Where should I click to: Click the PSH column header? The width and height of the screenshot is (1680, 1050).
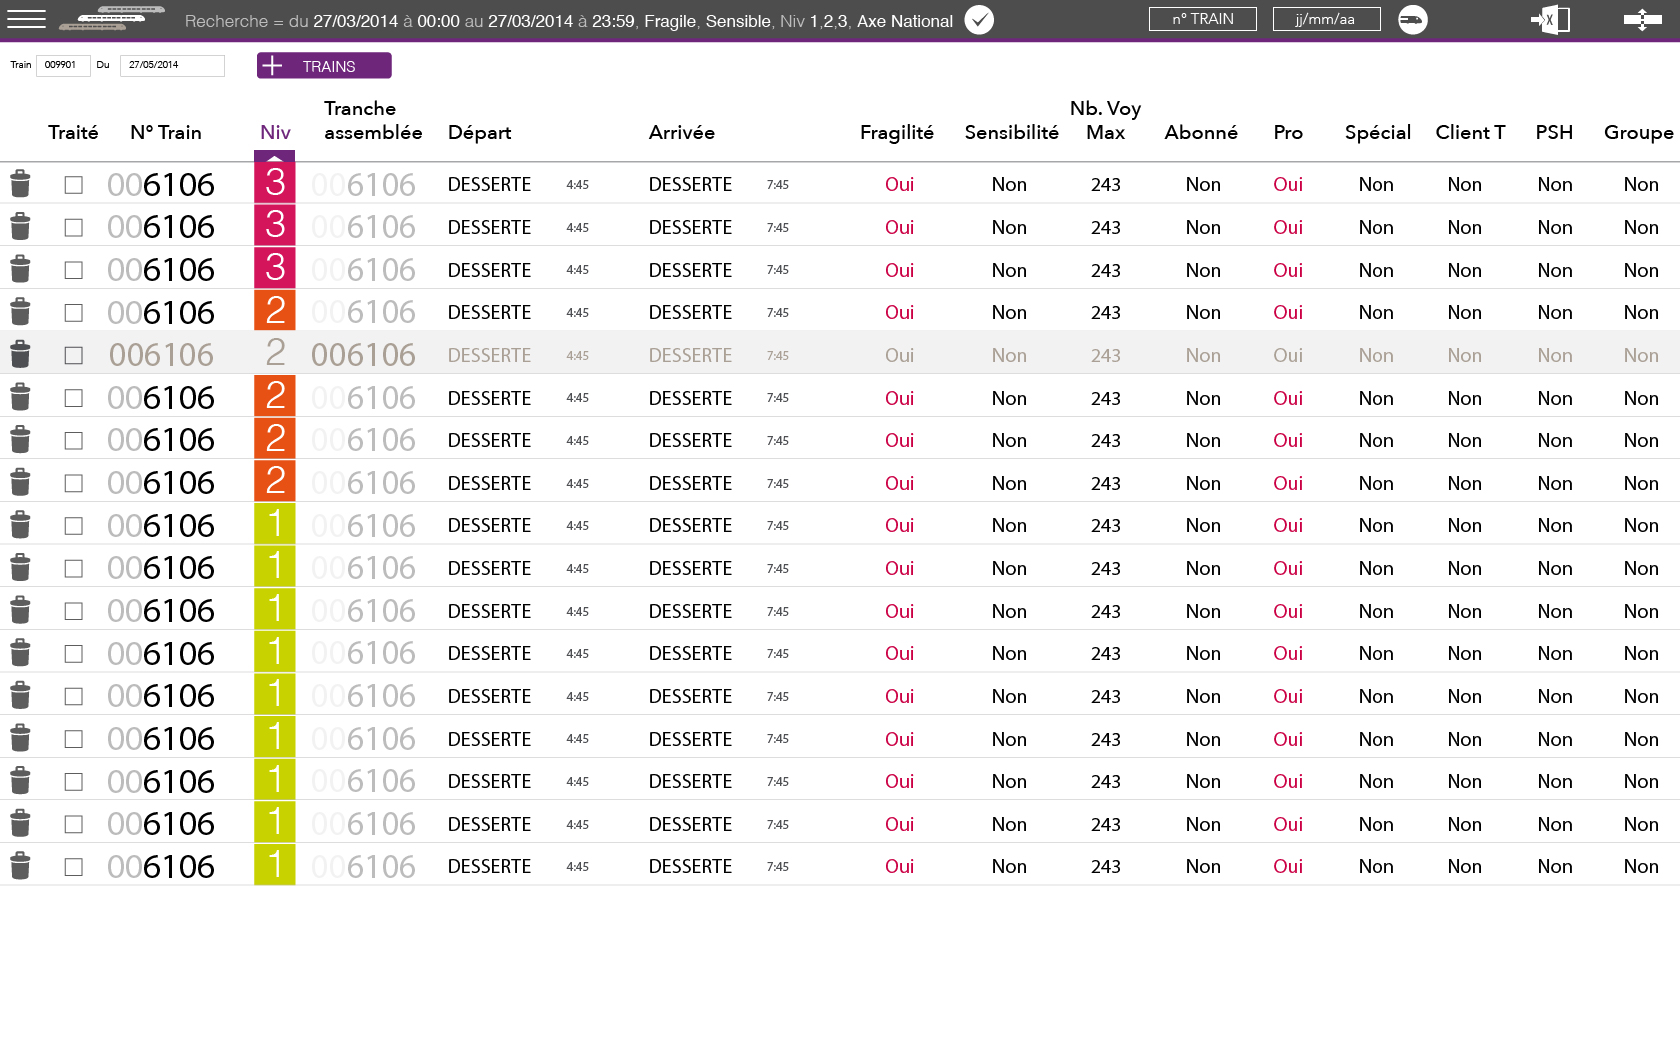click(1554, 132)
